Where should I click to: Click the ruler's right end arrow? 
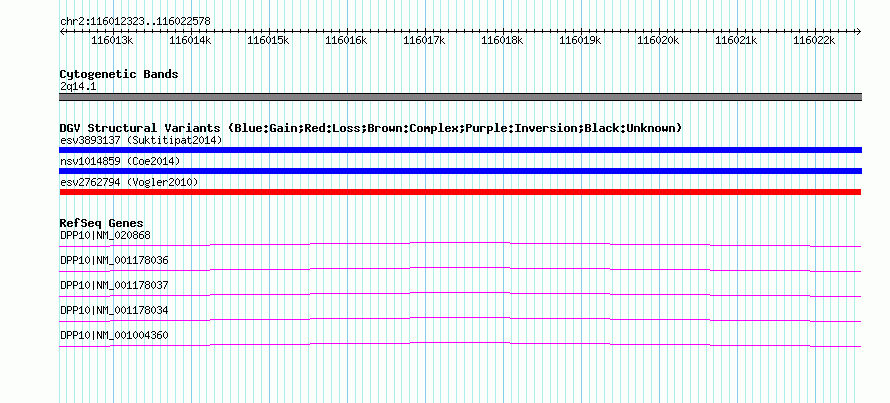859,31
